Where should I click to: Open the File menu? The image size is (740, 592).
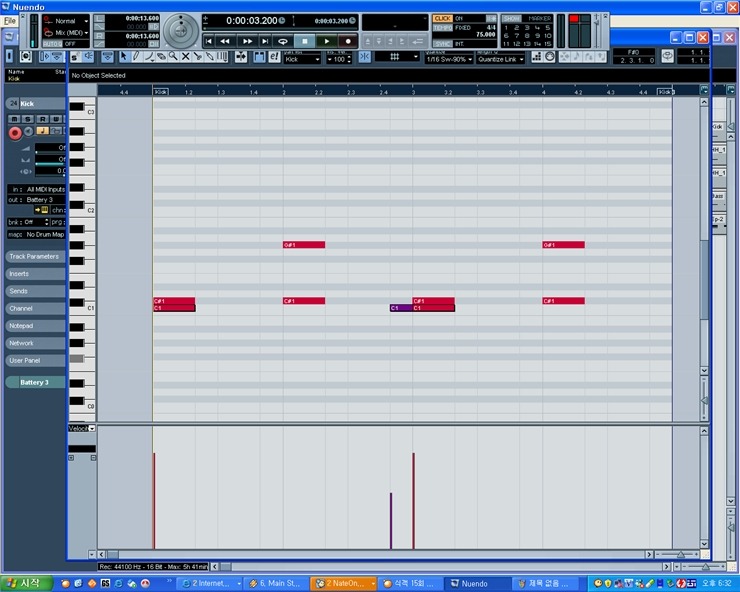[10, 20]
